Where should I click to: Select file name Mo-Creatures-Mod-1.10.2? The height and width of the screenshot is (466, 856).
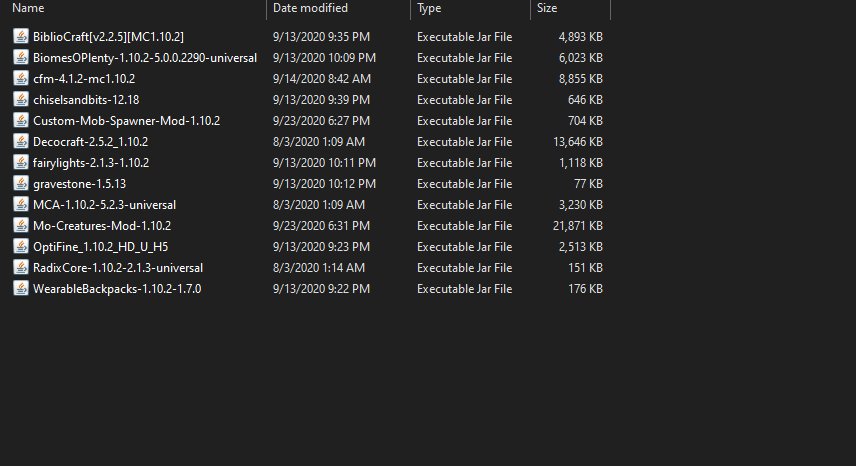tap(102, 226)
